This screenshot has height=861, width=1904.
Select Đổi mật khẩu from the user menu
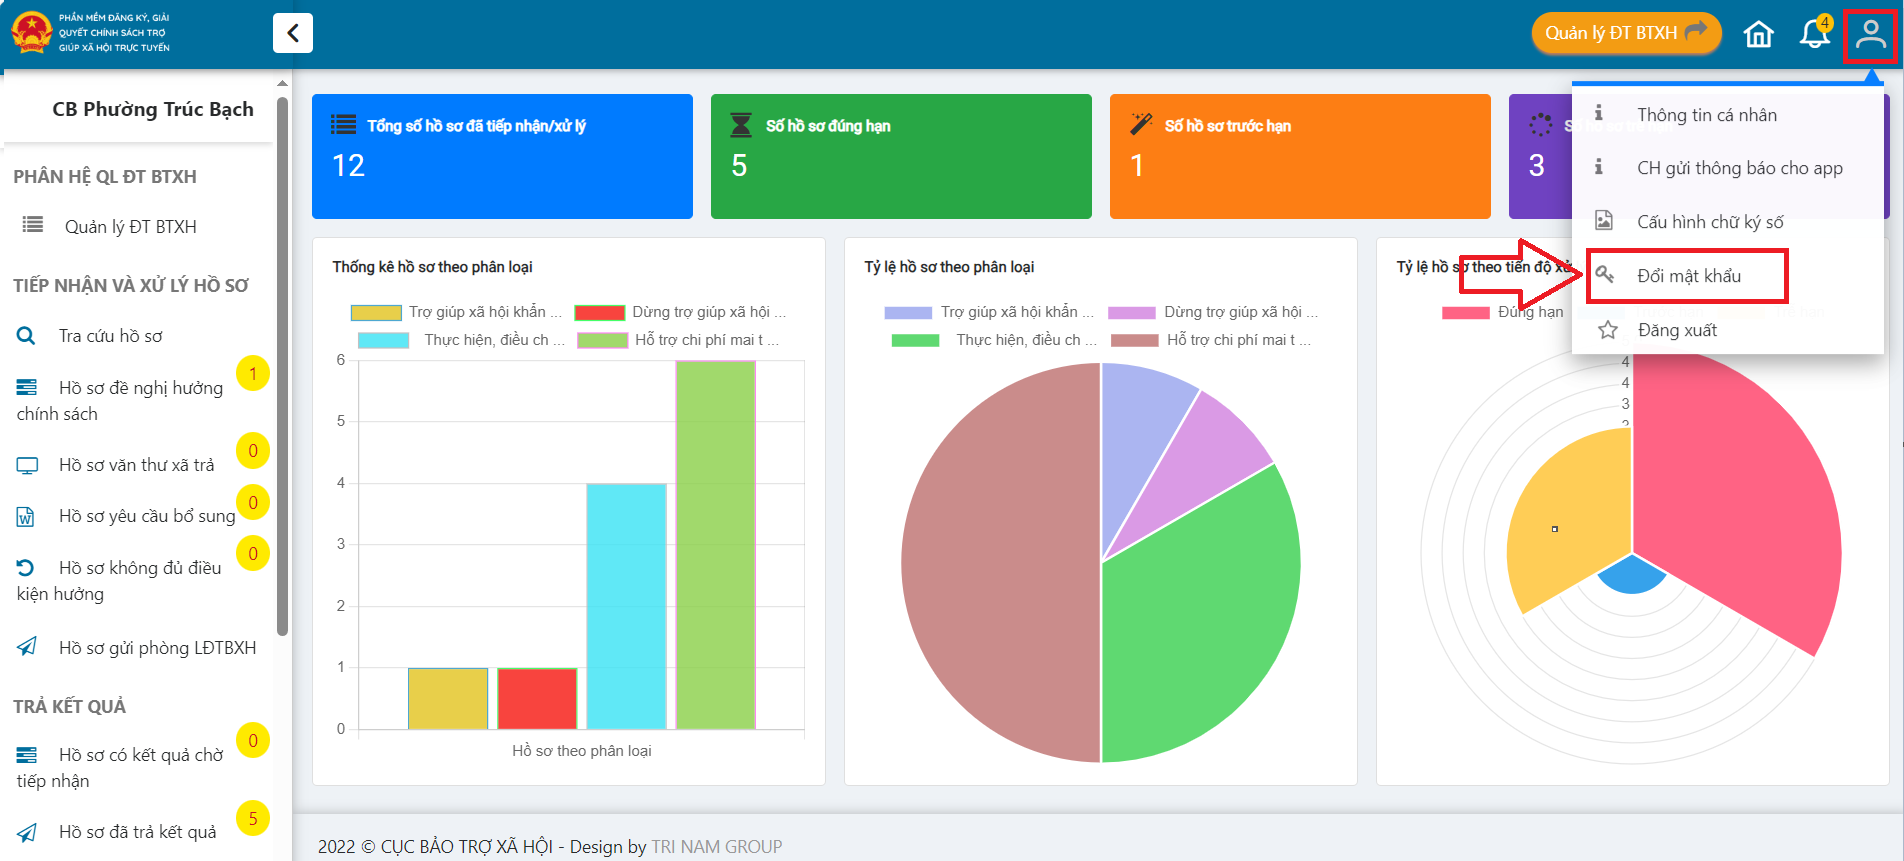1688,276
